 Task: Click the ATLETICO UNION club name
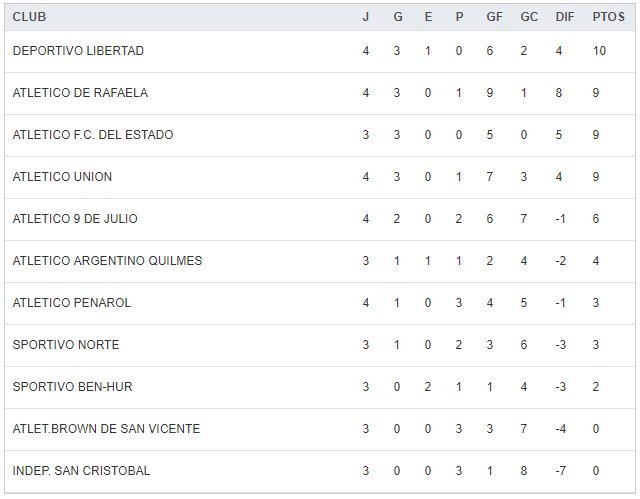pos(62,177)
